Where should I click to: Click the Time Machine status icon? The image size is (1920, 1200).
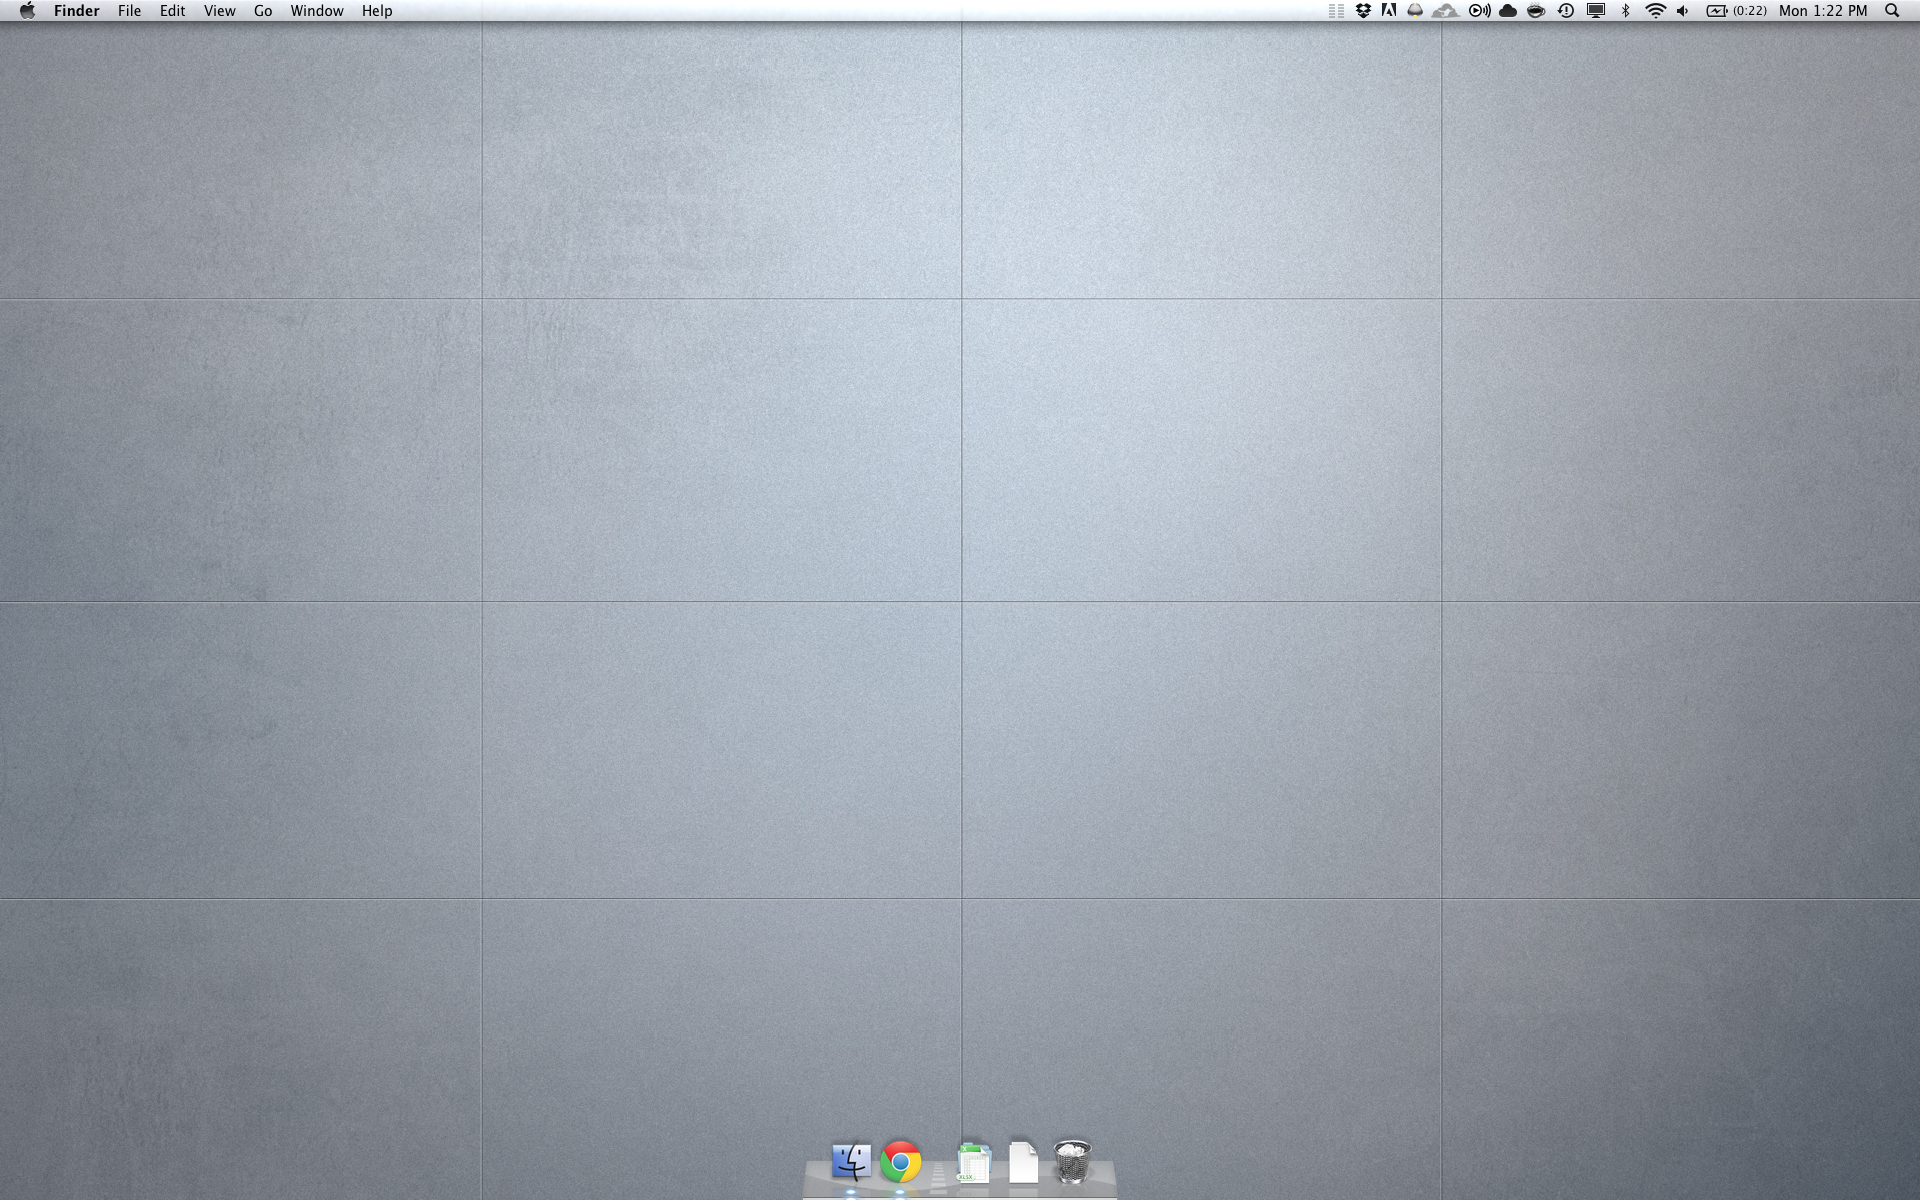1566,11
